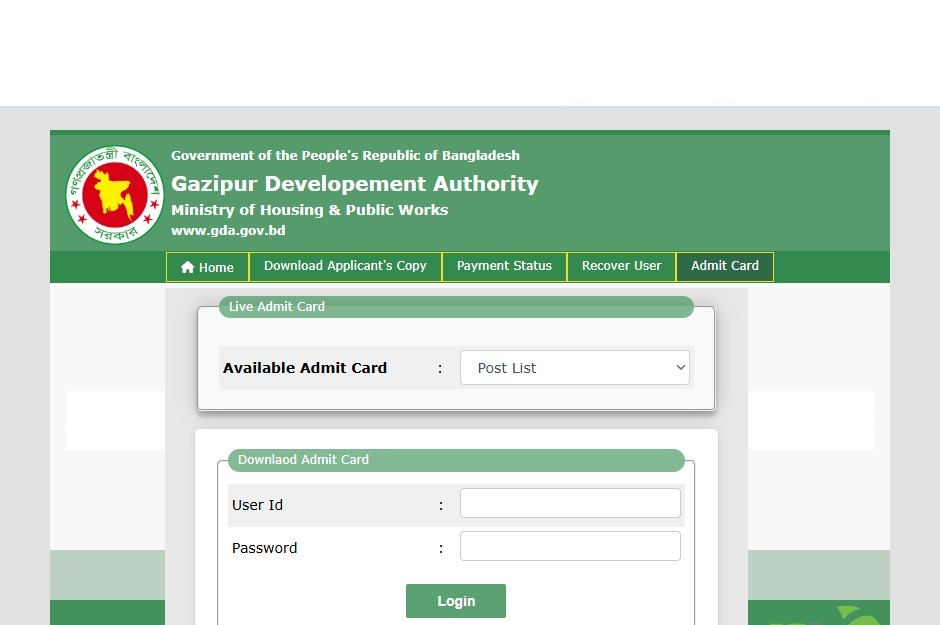Select the Admit Card menu item
The width and height of the screenshot is (940, 625).
[x=724, y=266]
